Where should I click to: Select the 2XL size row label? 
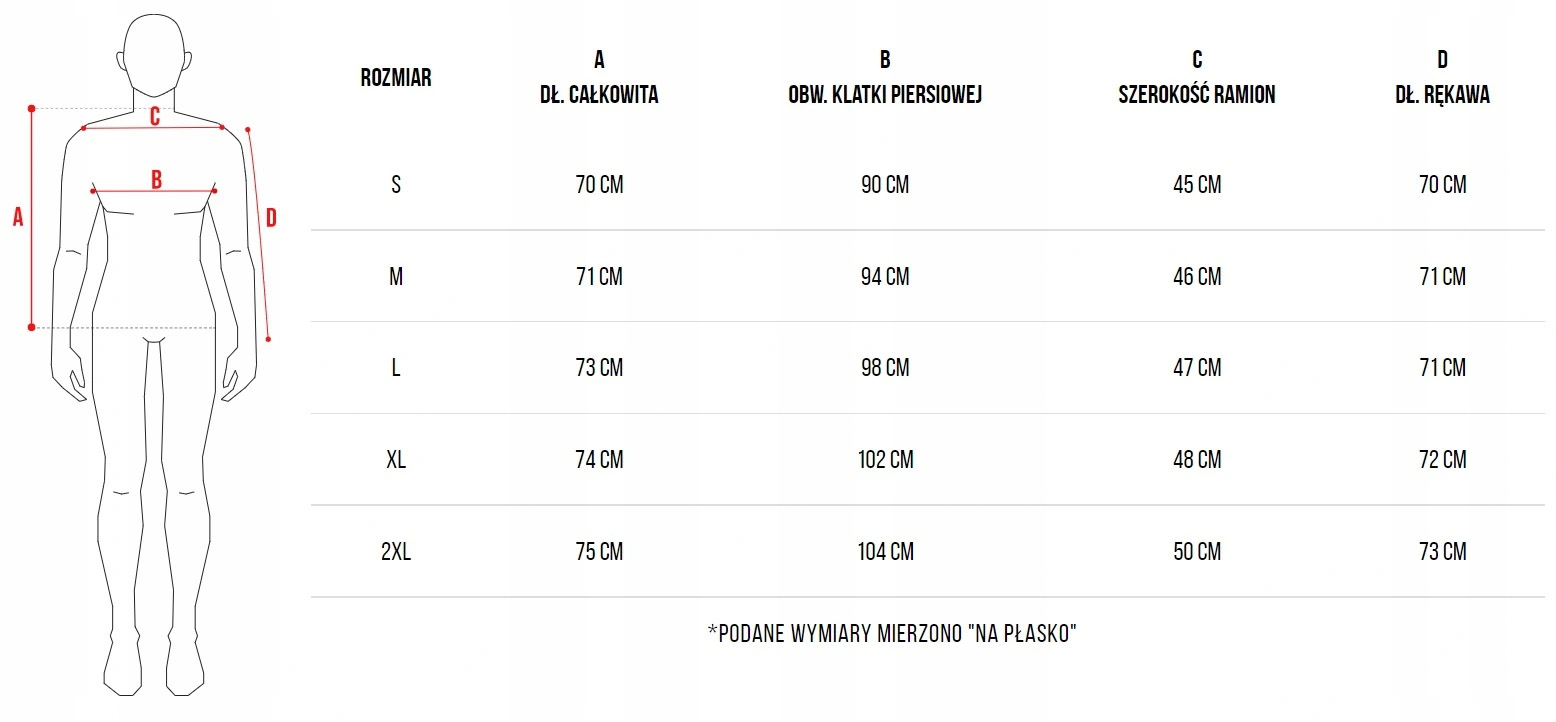pos(396,552)
